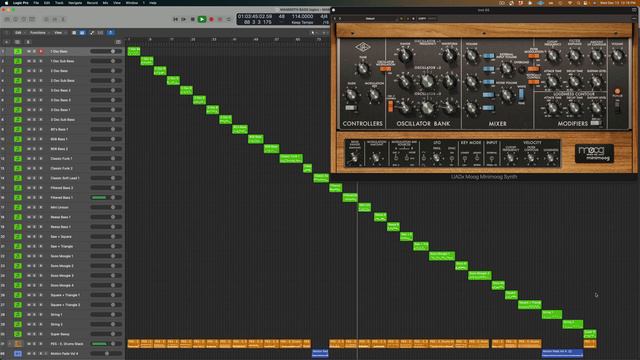Open the Apple menu
This screenshot has height=360, width=640.
coord(6,2)
